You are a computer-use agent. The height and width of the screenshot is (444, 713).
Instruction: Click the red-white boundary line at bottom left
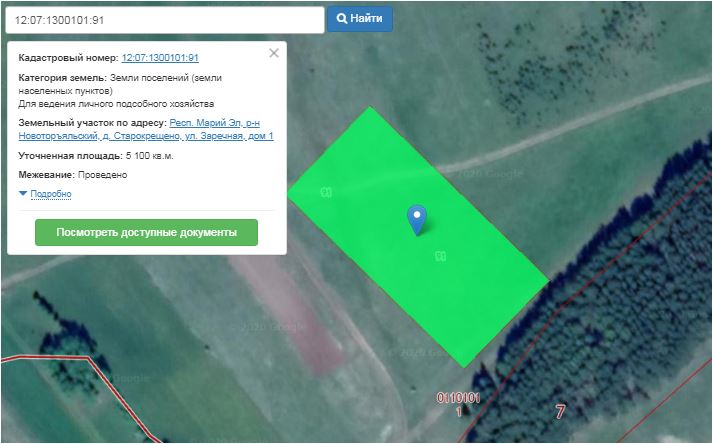(x=90, y=365)
